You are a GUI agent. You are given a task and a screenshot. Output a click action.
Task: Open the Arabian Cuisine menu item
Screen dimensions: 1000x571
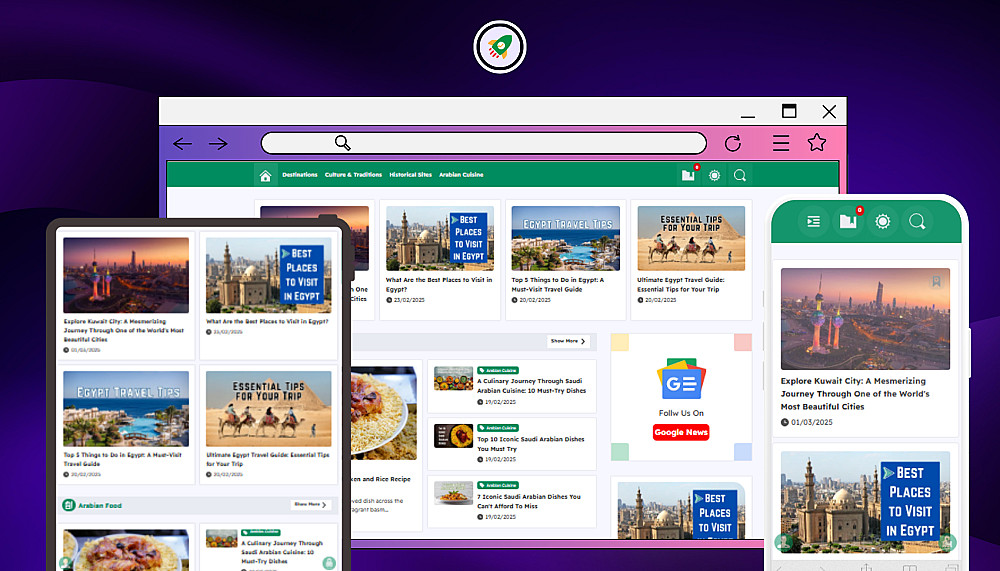(x=461, y=175)
